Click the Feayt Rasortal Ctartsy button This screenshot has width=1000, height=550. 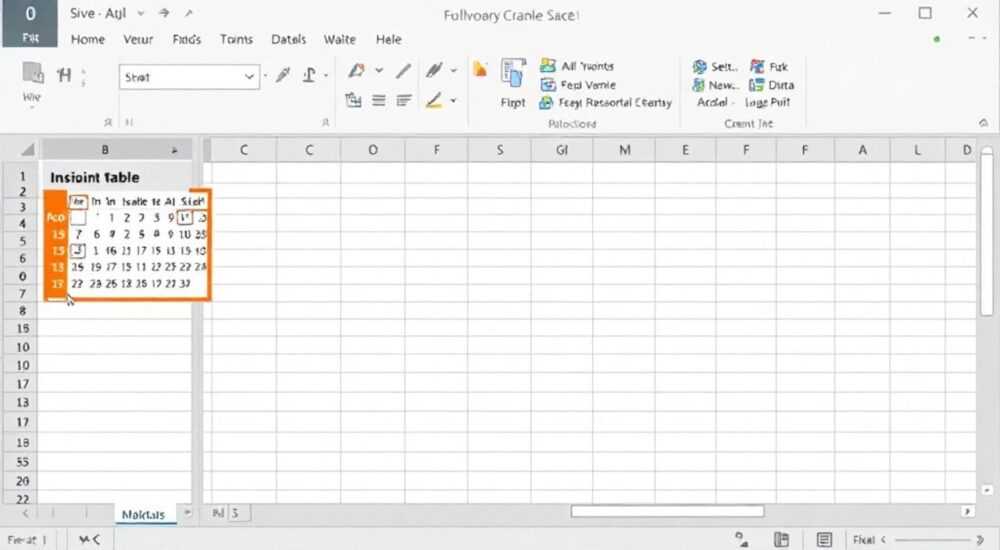[x=605, y=103]
